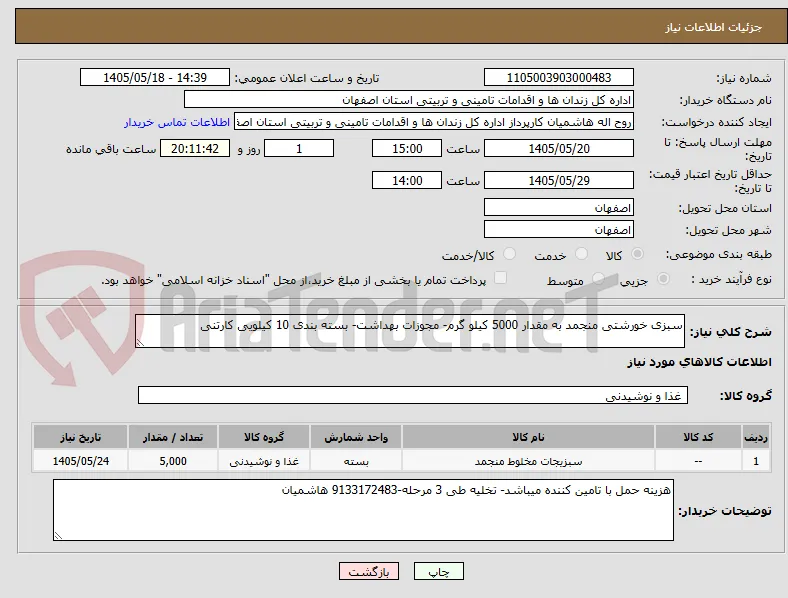Click the اطلاعات کالاهای مورد نیاز heading

(699, 362)
